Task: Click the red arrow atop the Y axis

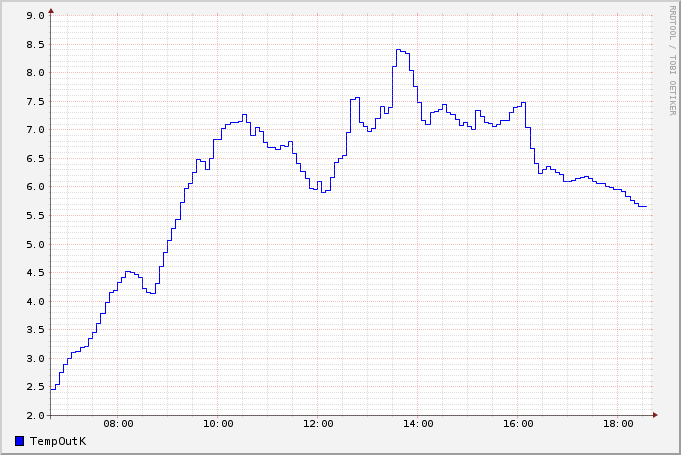Action: click(51, 10)
